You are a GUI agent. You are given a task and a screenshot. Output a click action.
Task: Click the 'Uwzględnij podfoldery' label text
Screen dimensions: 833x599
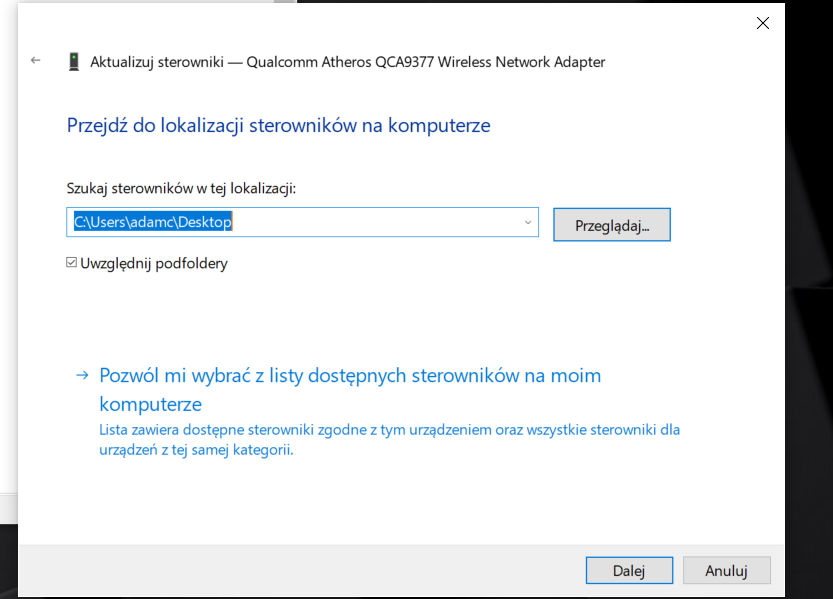pos(154,264)
